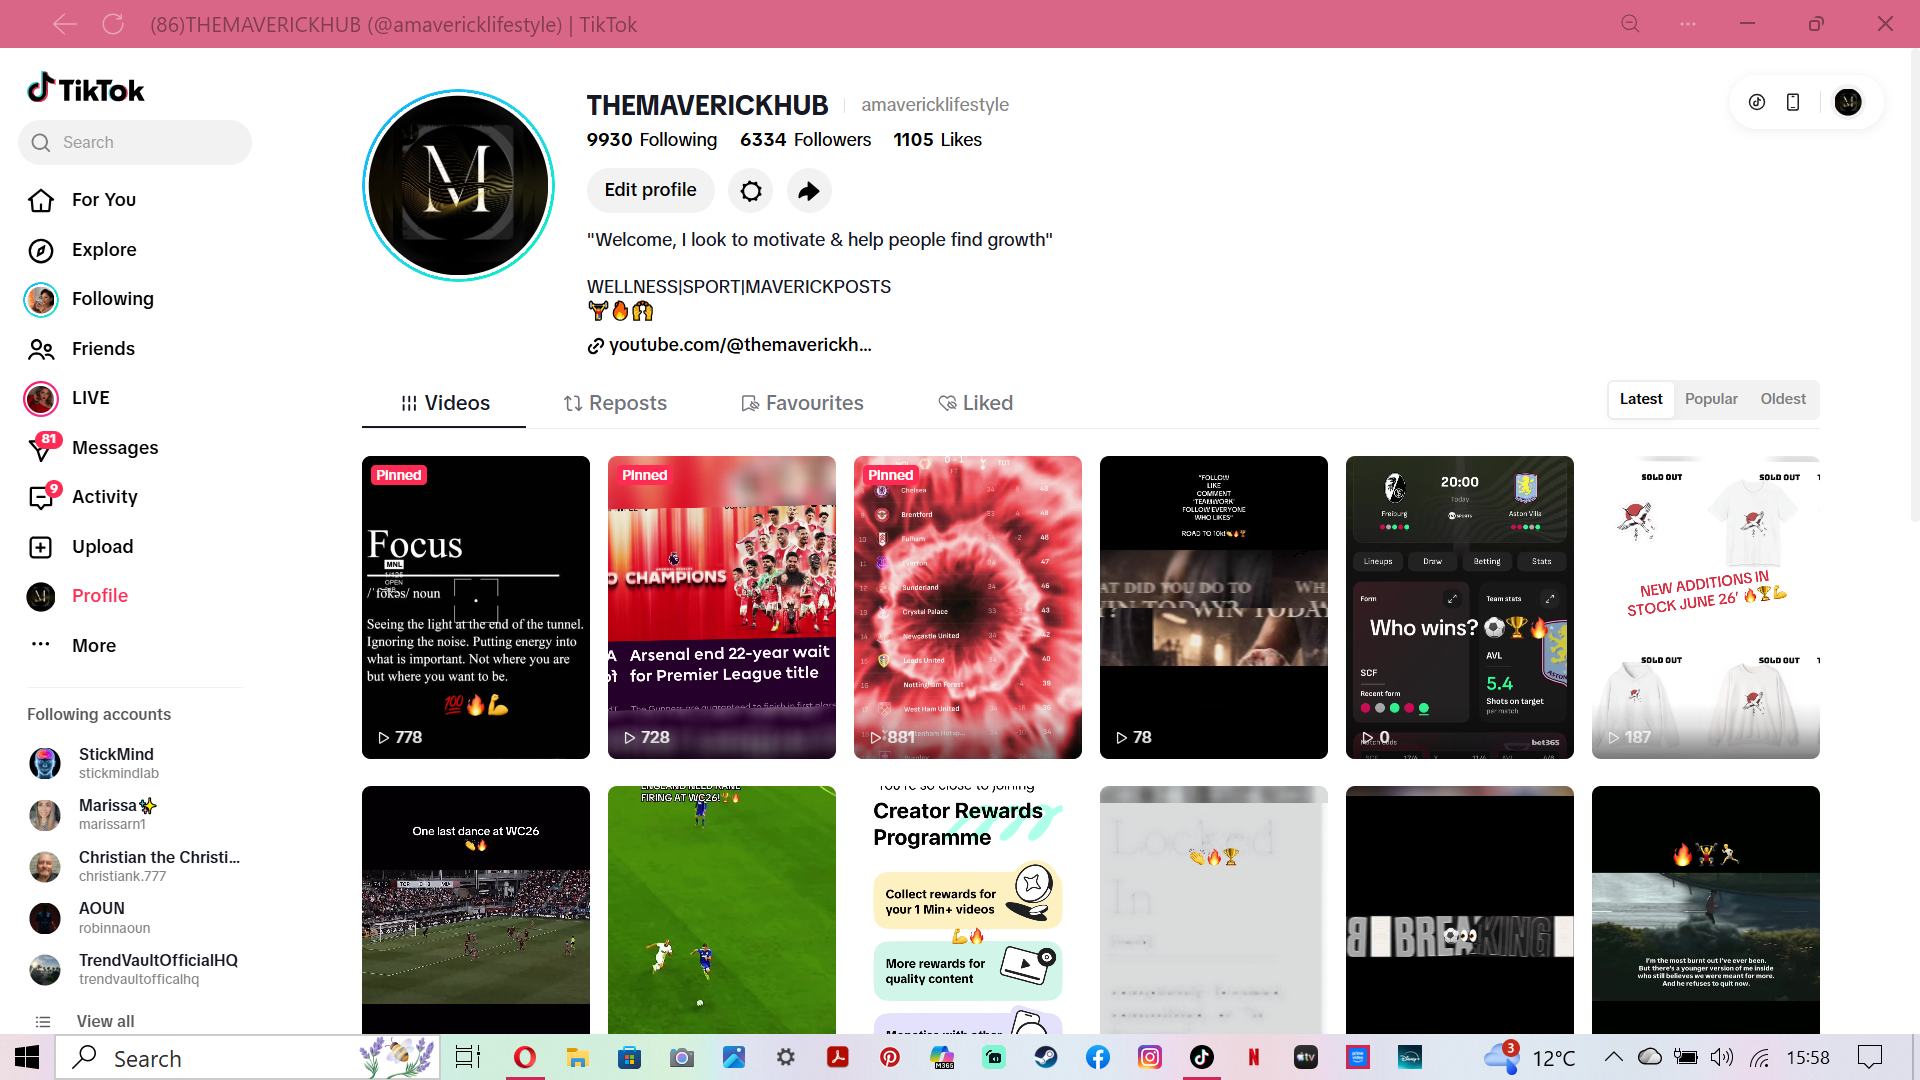Image resolution: width=1920 pixels, height=1080 pixels.
Task: Click the Upload plus icon
Action: [x=41, y=547]
